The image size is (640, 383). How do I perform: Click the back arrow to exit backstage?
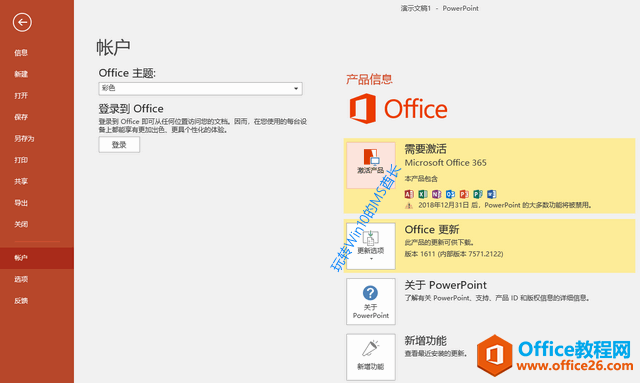coord(22,22)
